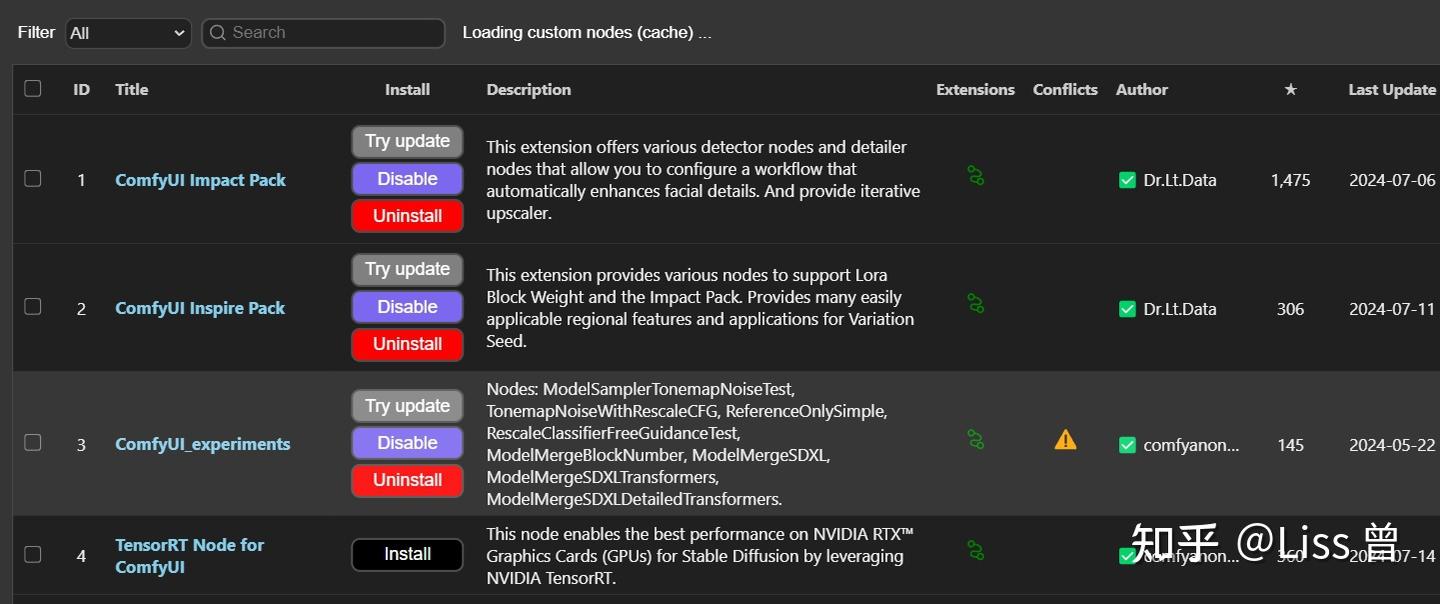Sort by the Author column header

pos(1141,90)
